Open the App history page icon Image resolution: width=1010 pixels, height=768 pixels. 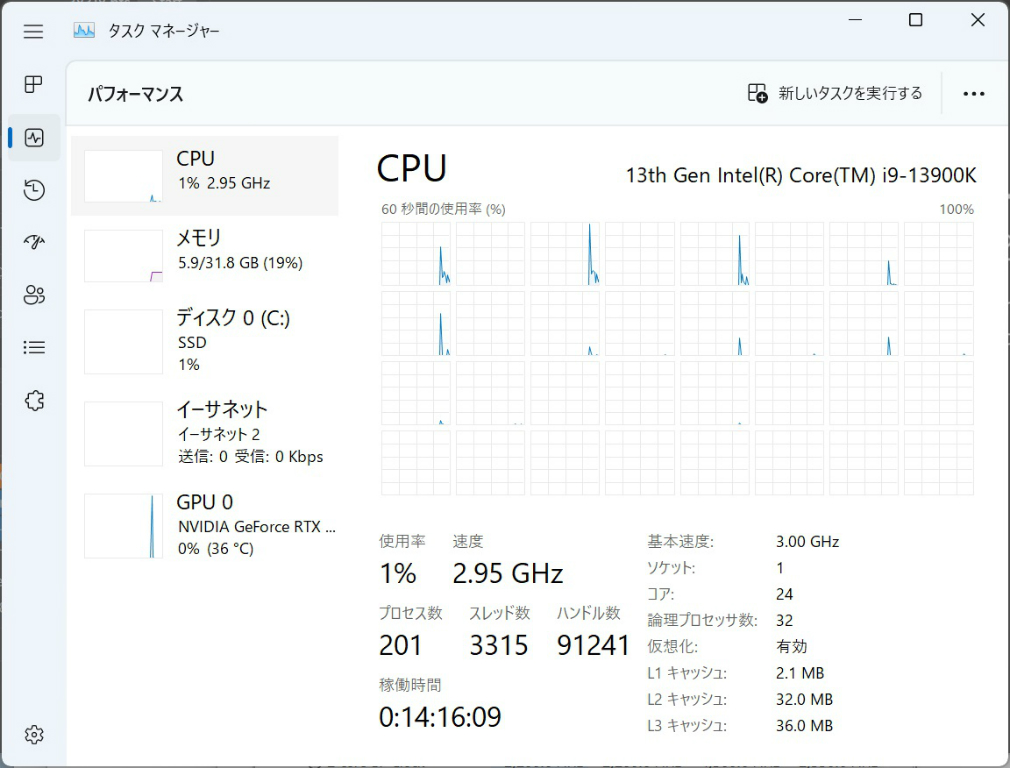(x=34, y=190)
